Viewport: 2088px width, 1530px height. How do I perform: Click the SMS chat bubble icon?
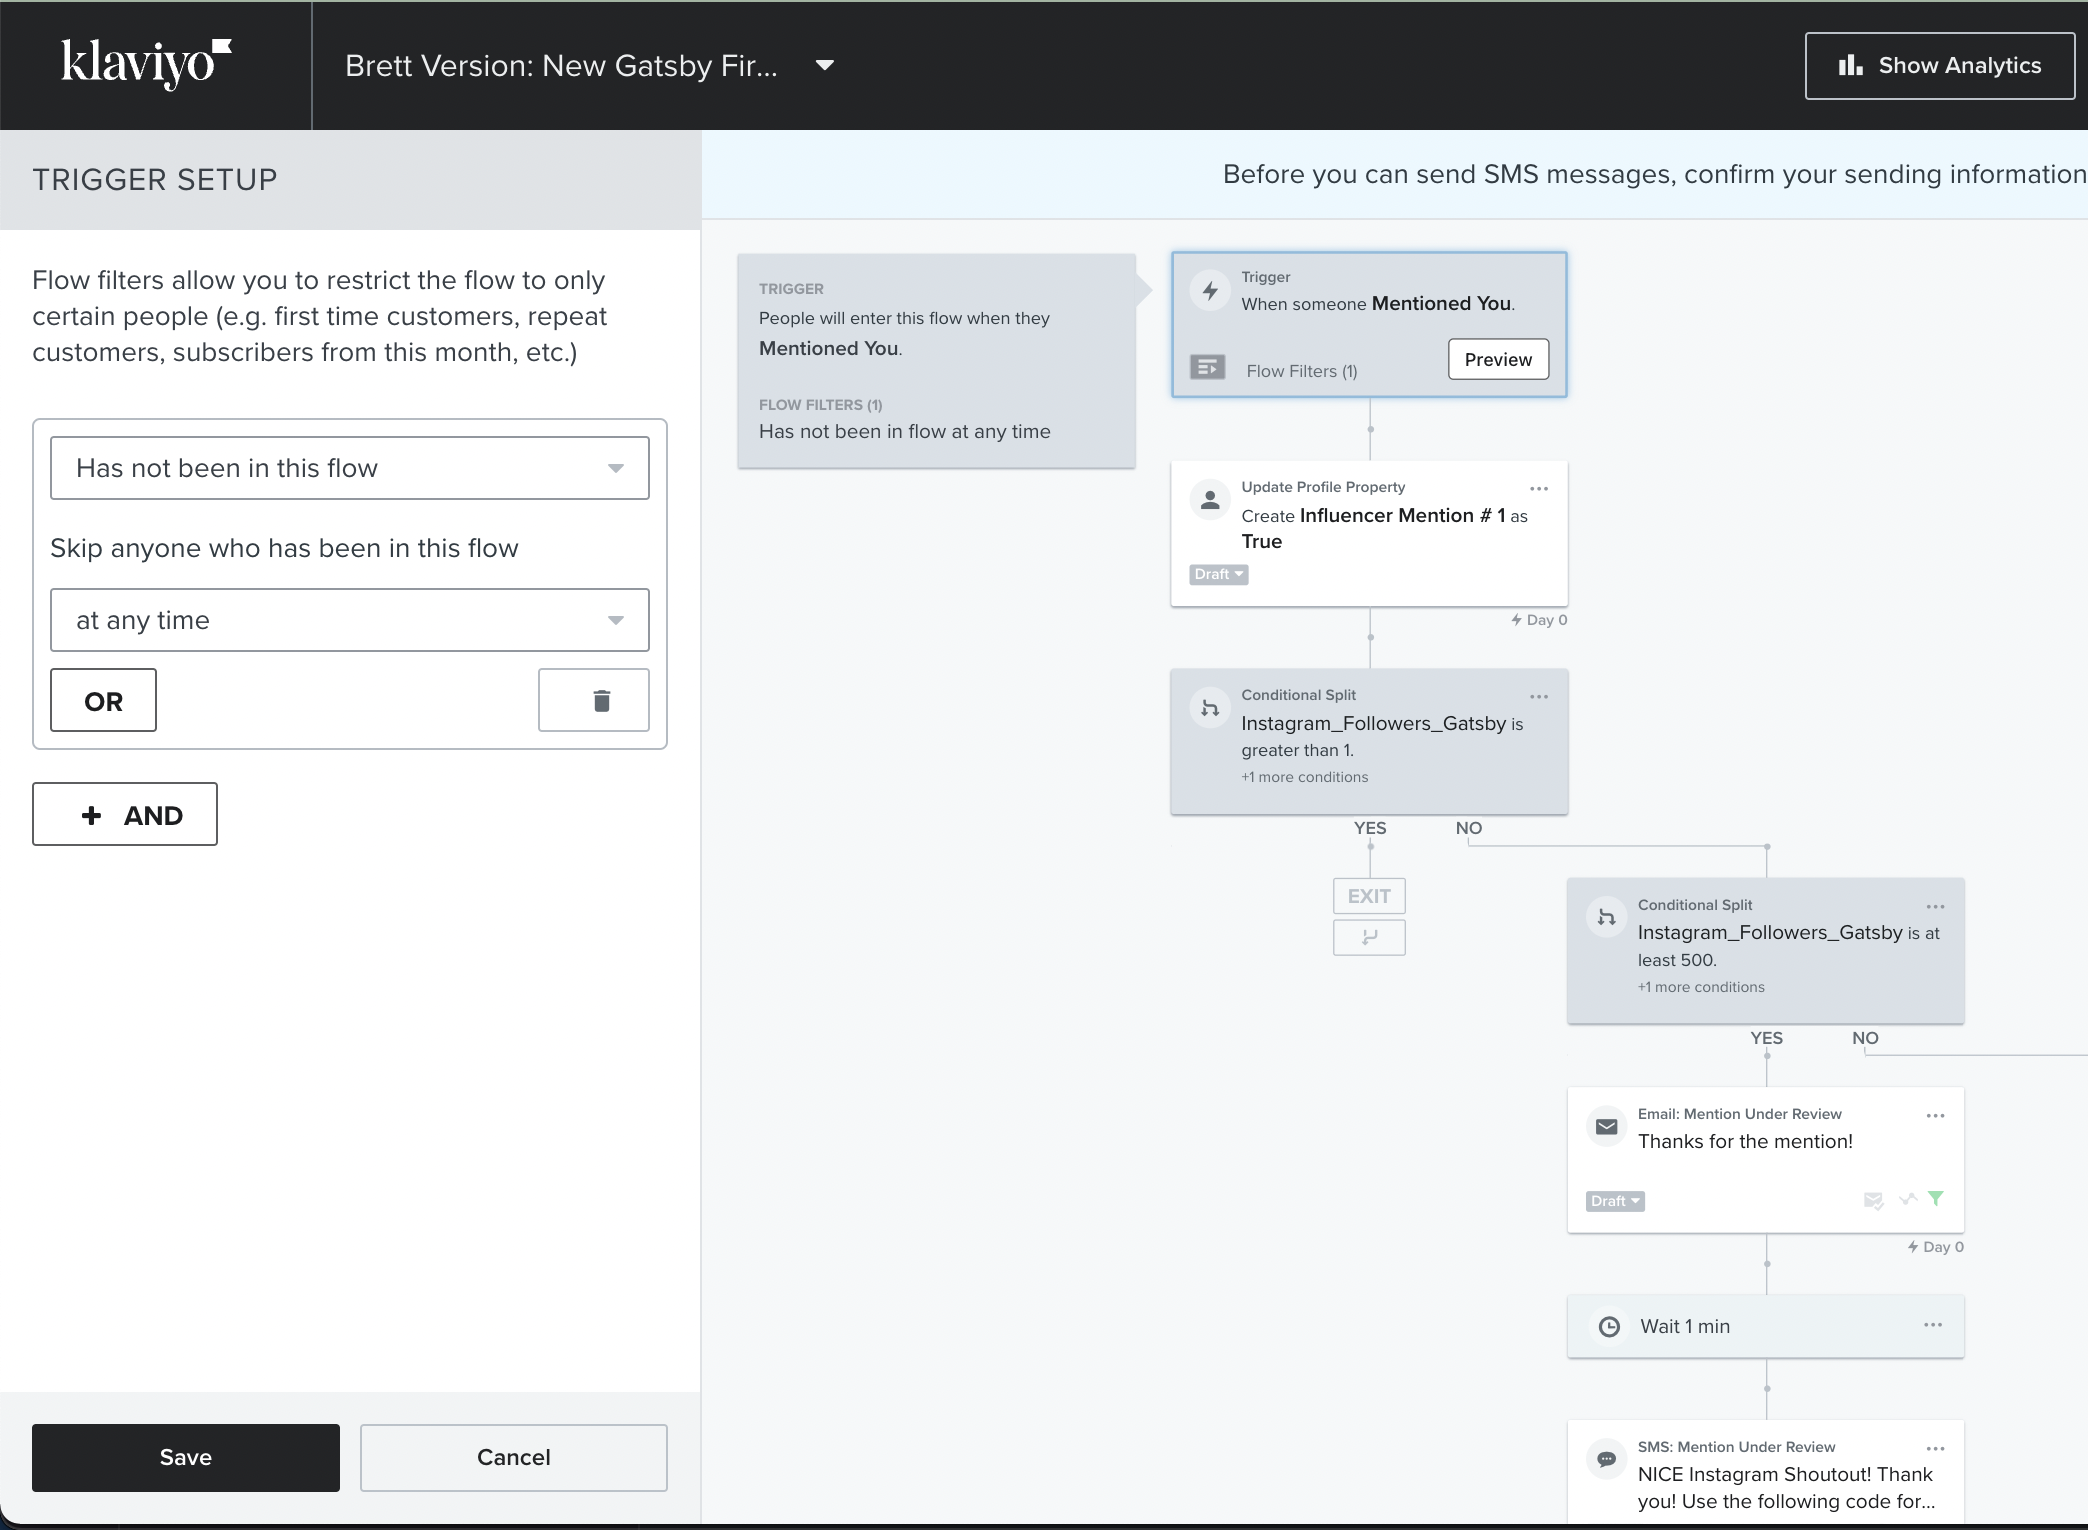pyautogui.click(x=1606, y=1459)
